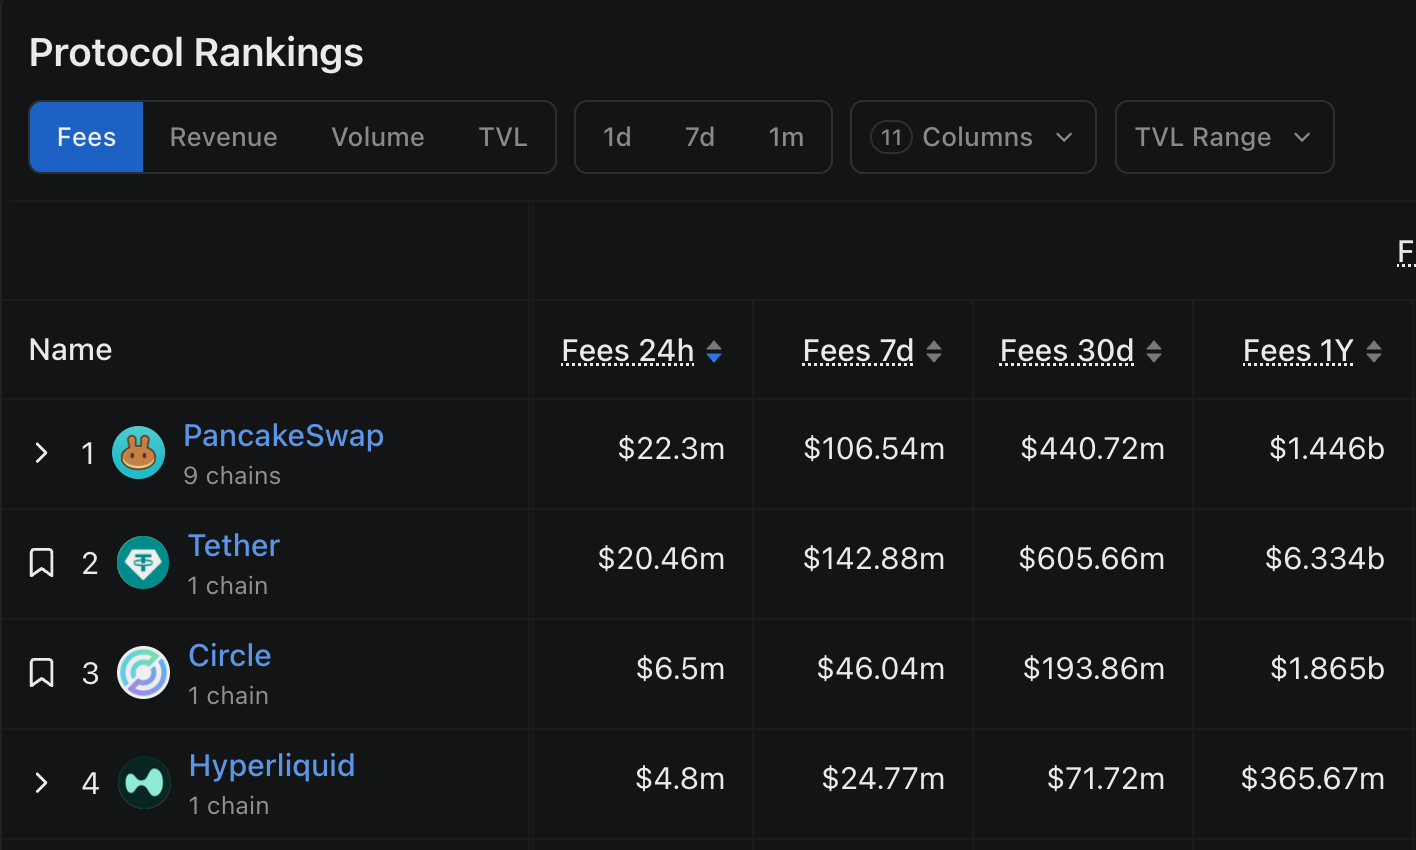Open the PancakeSwap protocol link

point(284,436)
